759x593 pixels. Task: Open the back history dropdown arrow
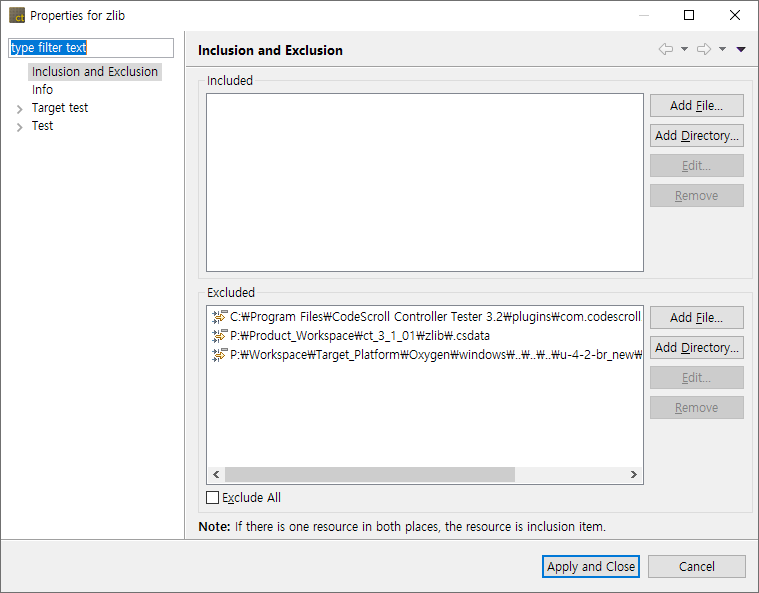coord(684,50)
